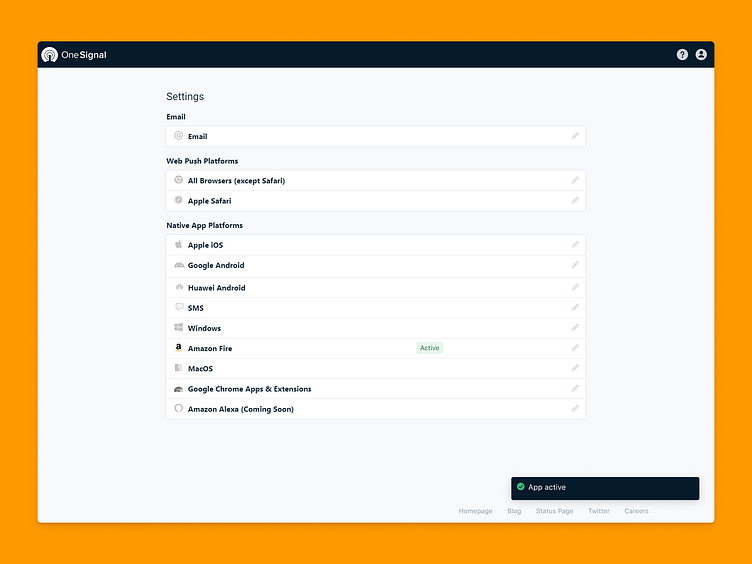
Task: Click the Windows edit pencil icon
Action: click(x=575, y=328)
